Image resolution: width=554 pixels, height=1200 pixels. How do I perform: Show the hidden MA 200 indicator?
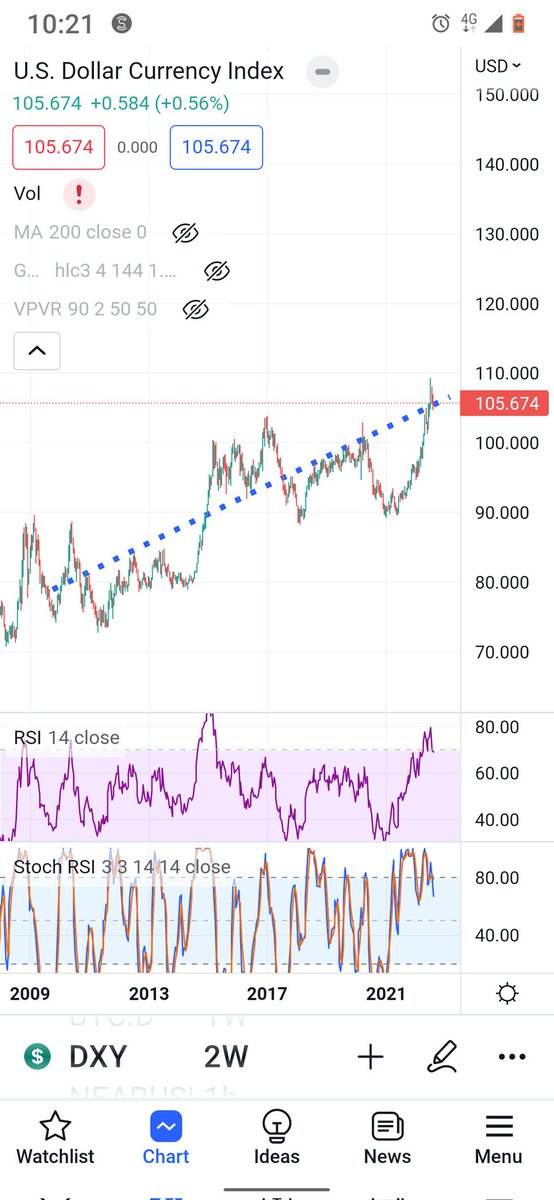click(185, 233)
